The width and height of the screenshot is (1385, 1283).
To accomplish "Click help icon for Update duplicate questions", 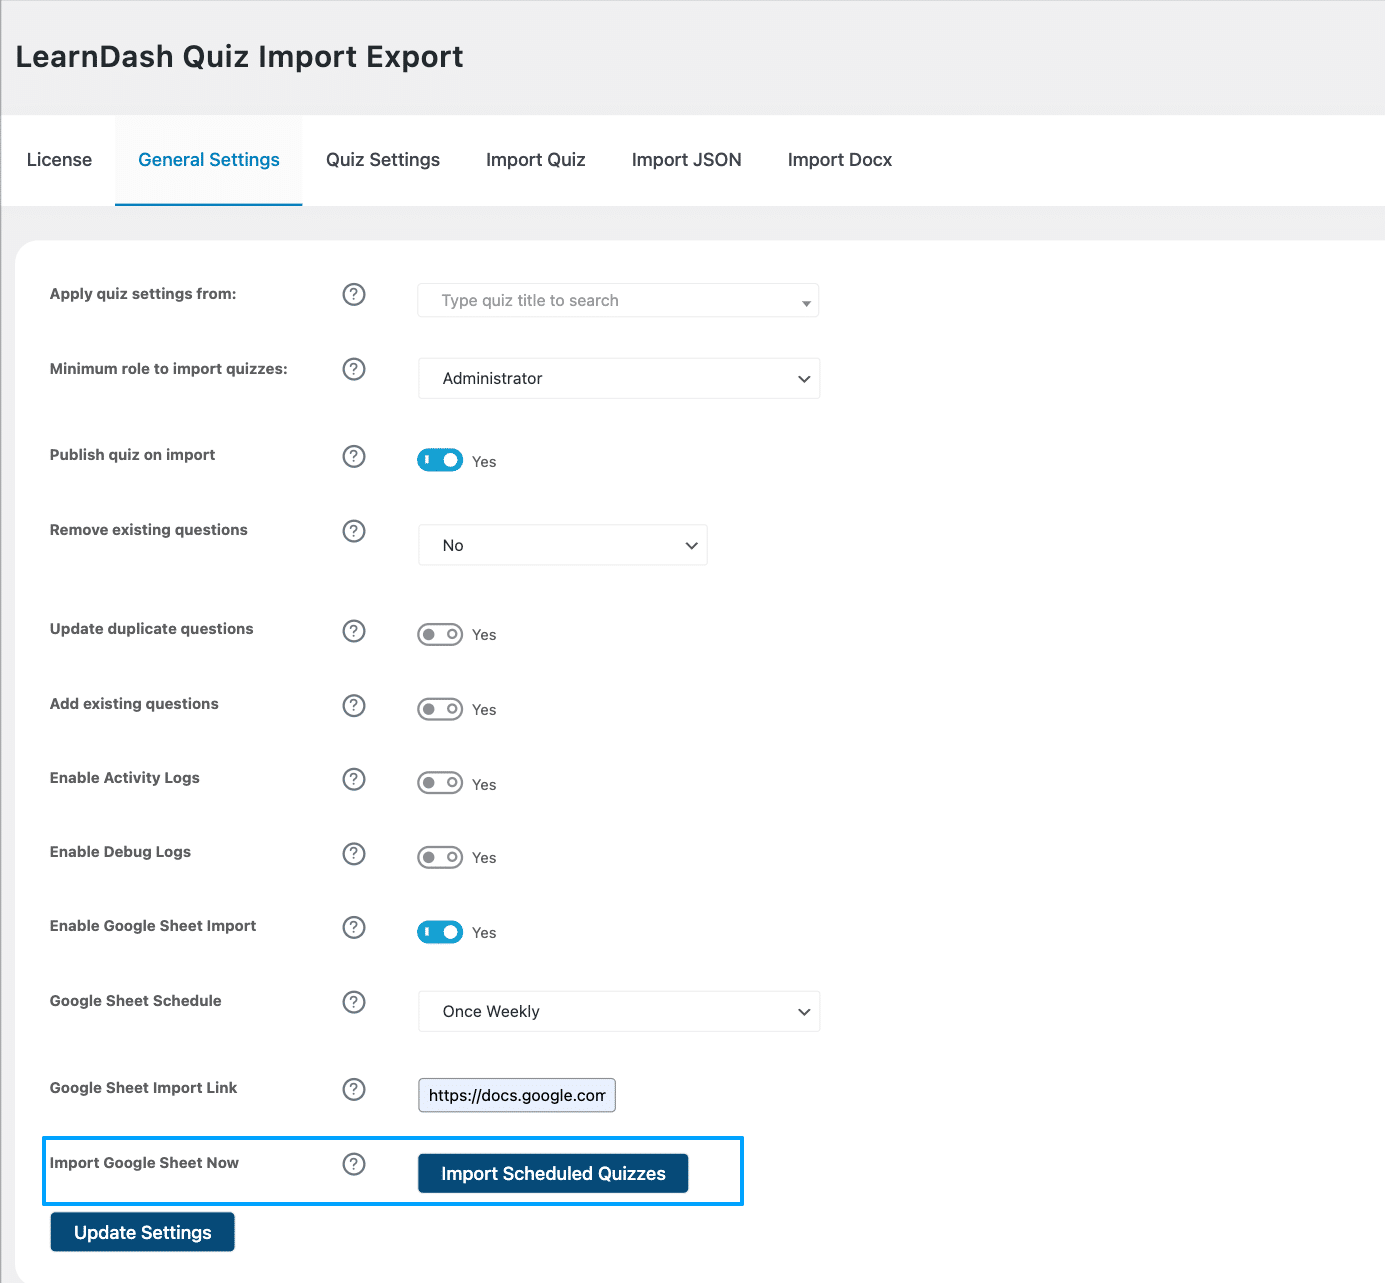I will click(354, 631).
